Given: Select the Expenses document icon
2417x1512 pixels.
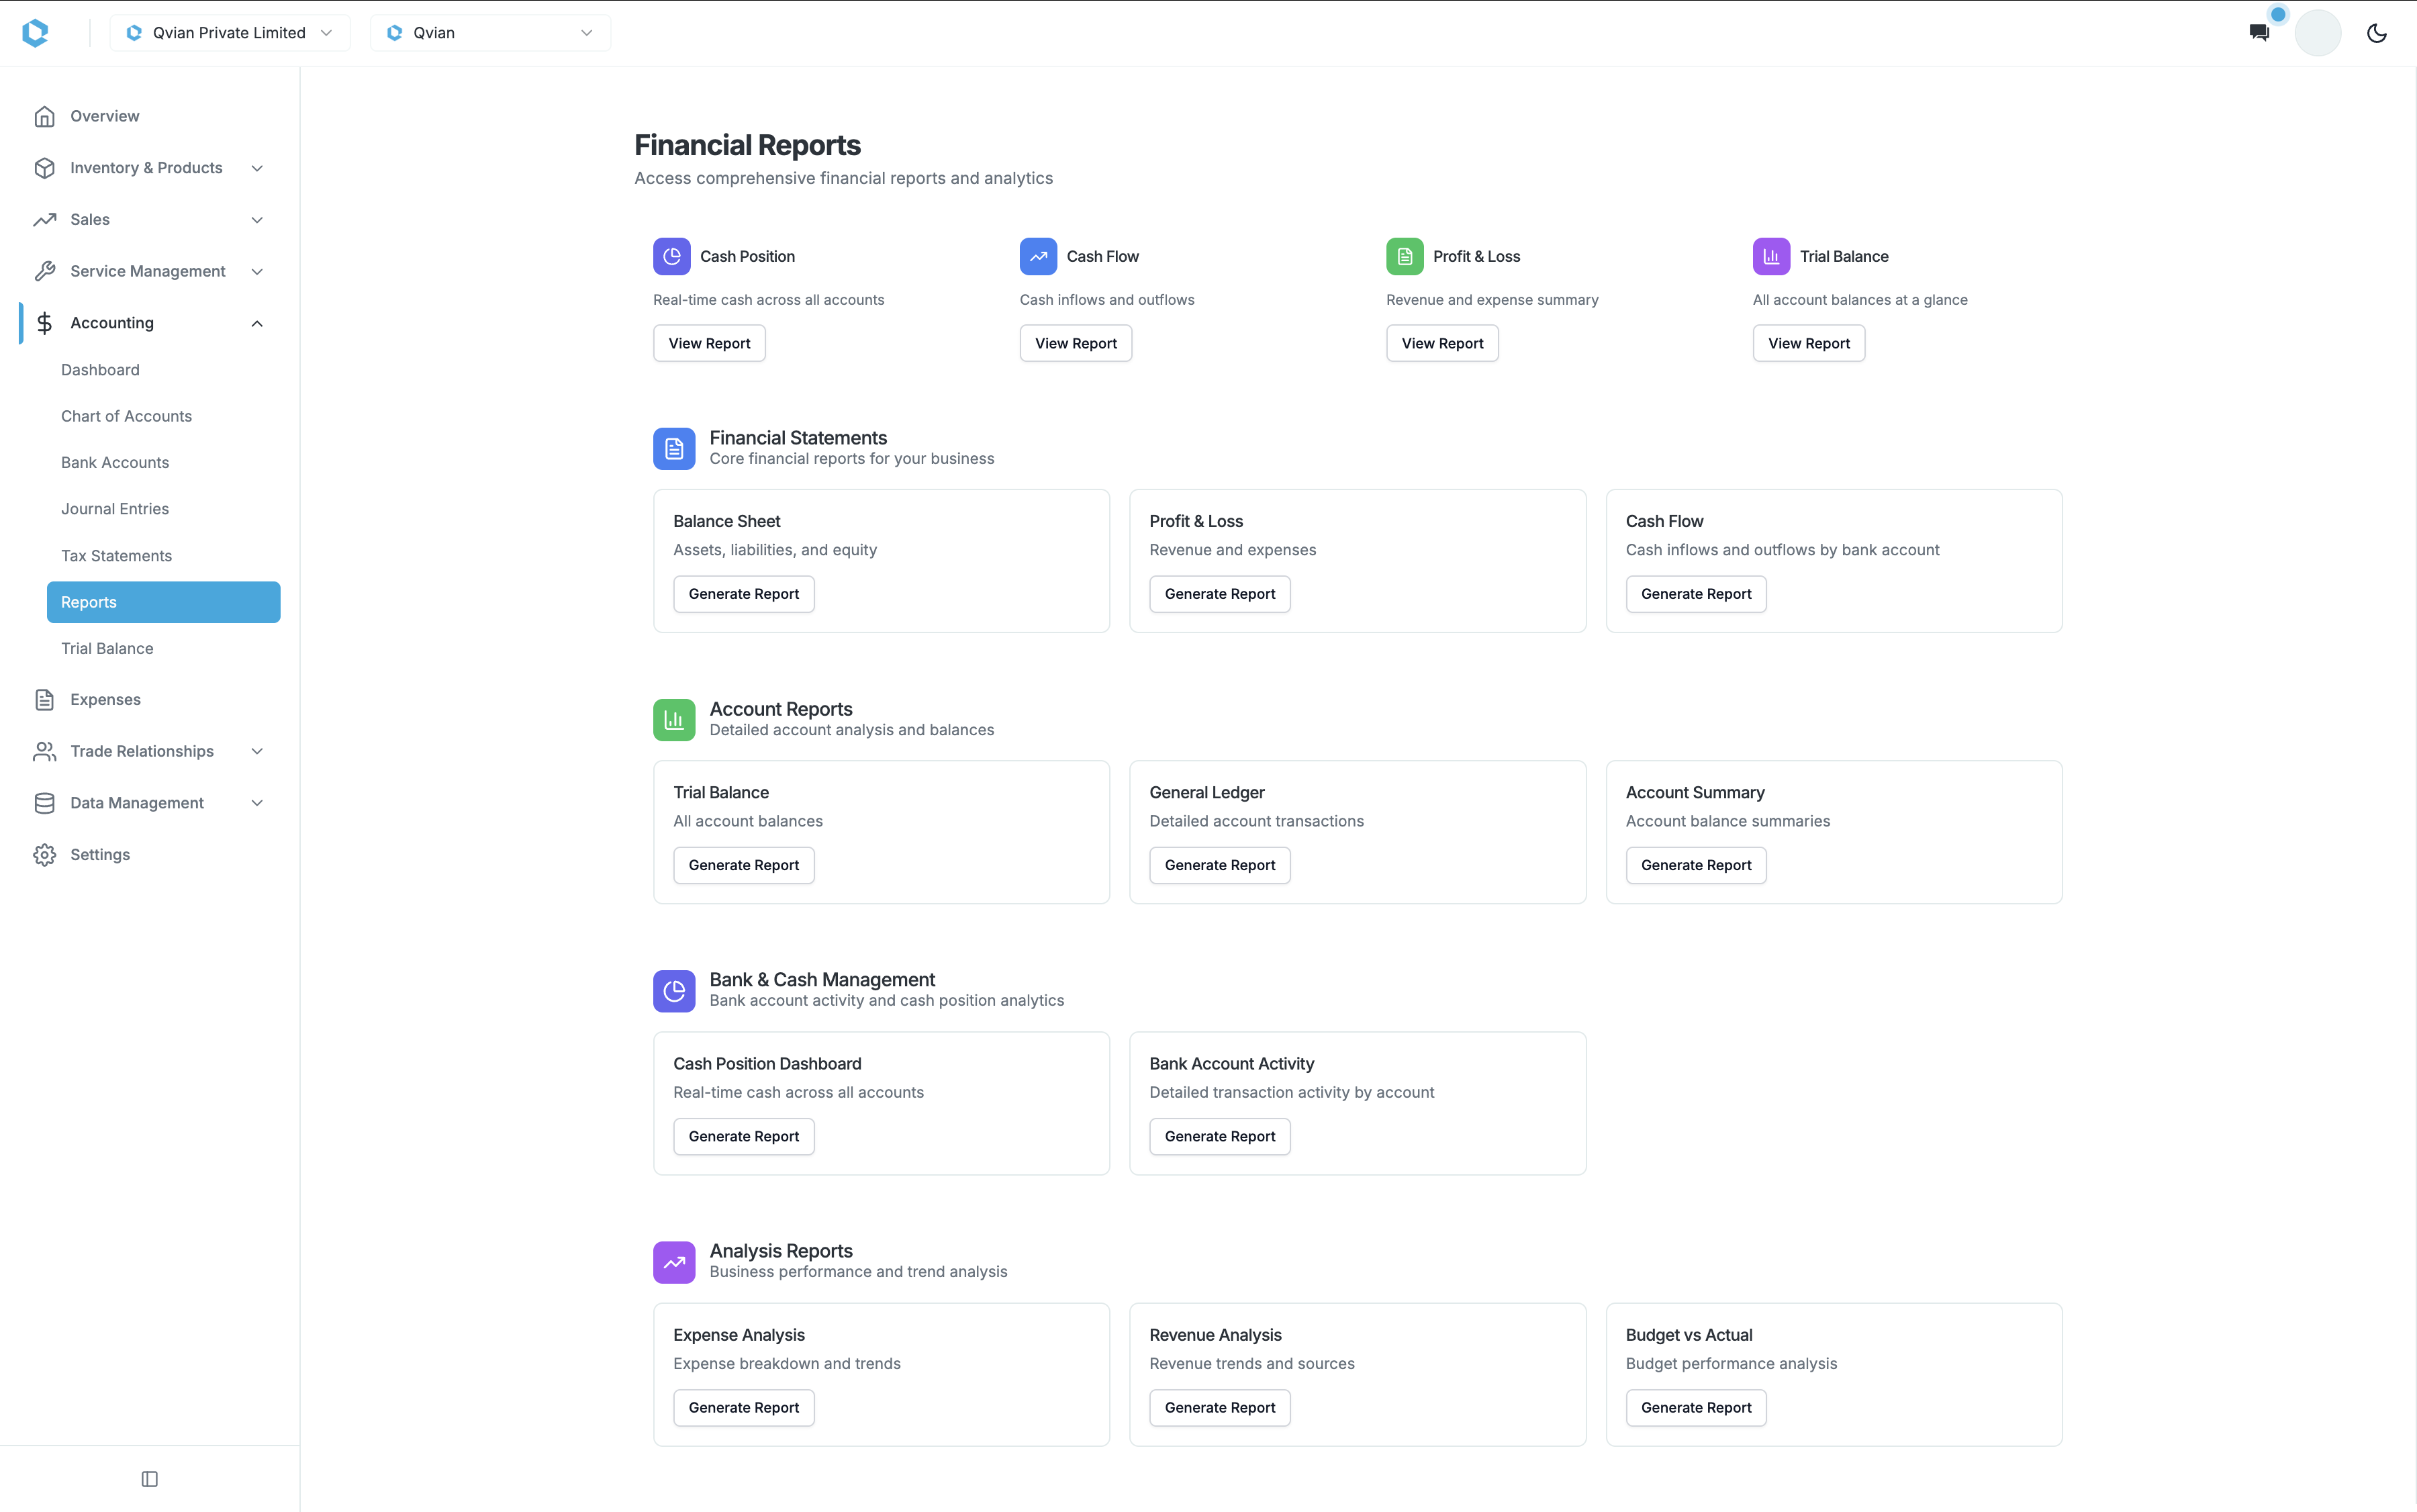Looking at the screenshot, I should coord(44,699).
